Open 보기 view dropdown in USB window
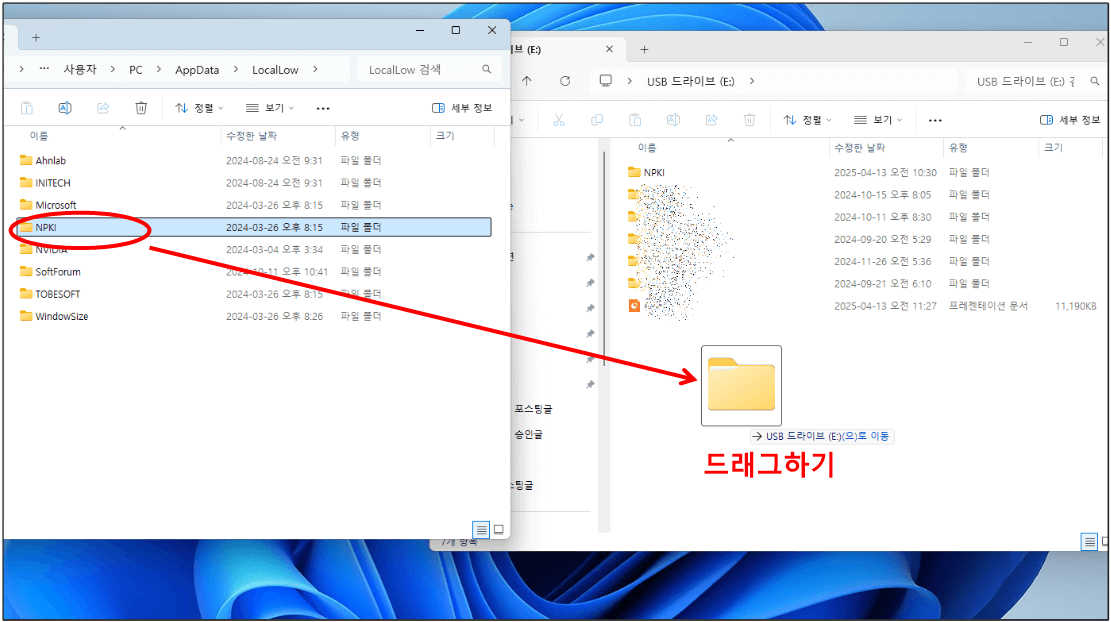This screenshot has width=1111, height=622. point(878,120)
